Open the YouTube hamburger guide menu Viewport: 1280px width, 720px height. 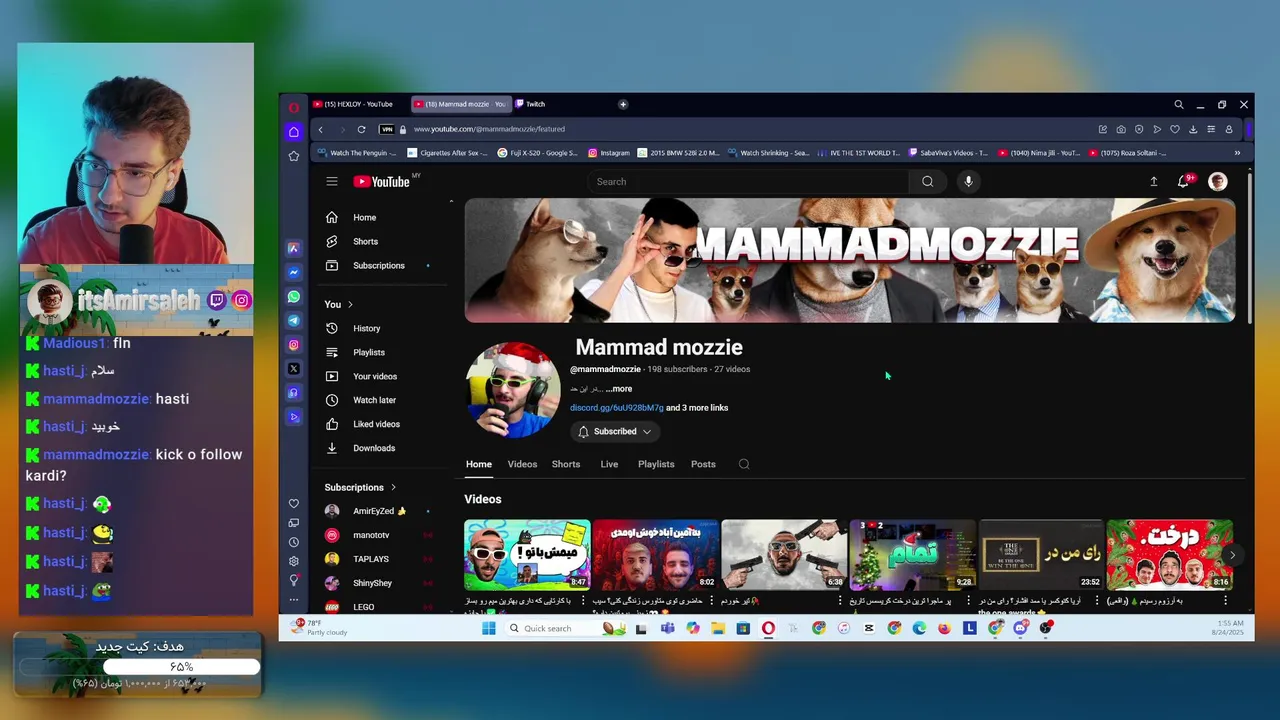tap(332, 181)
